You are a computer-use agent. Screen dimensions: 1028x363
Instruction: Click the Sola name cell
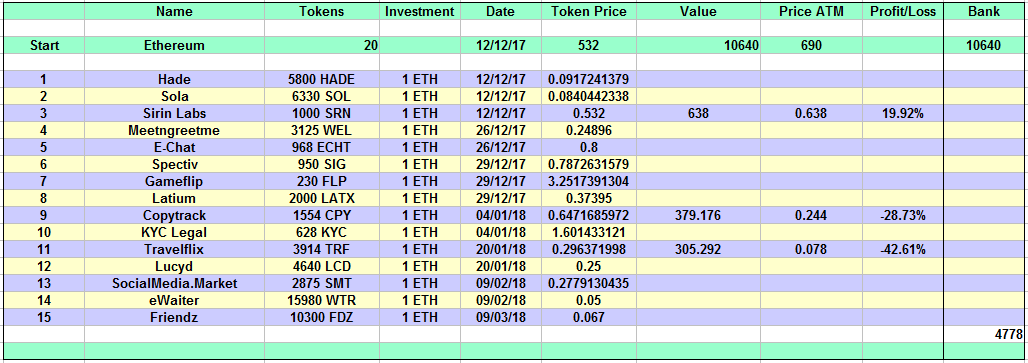click(174, 96)
